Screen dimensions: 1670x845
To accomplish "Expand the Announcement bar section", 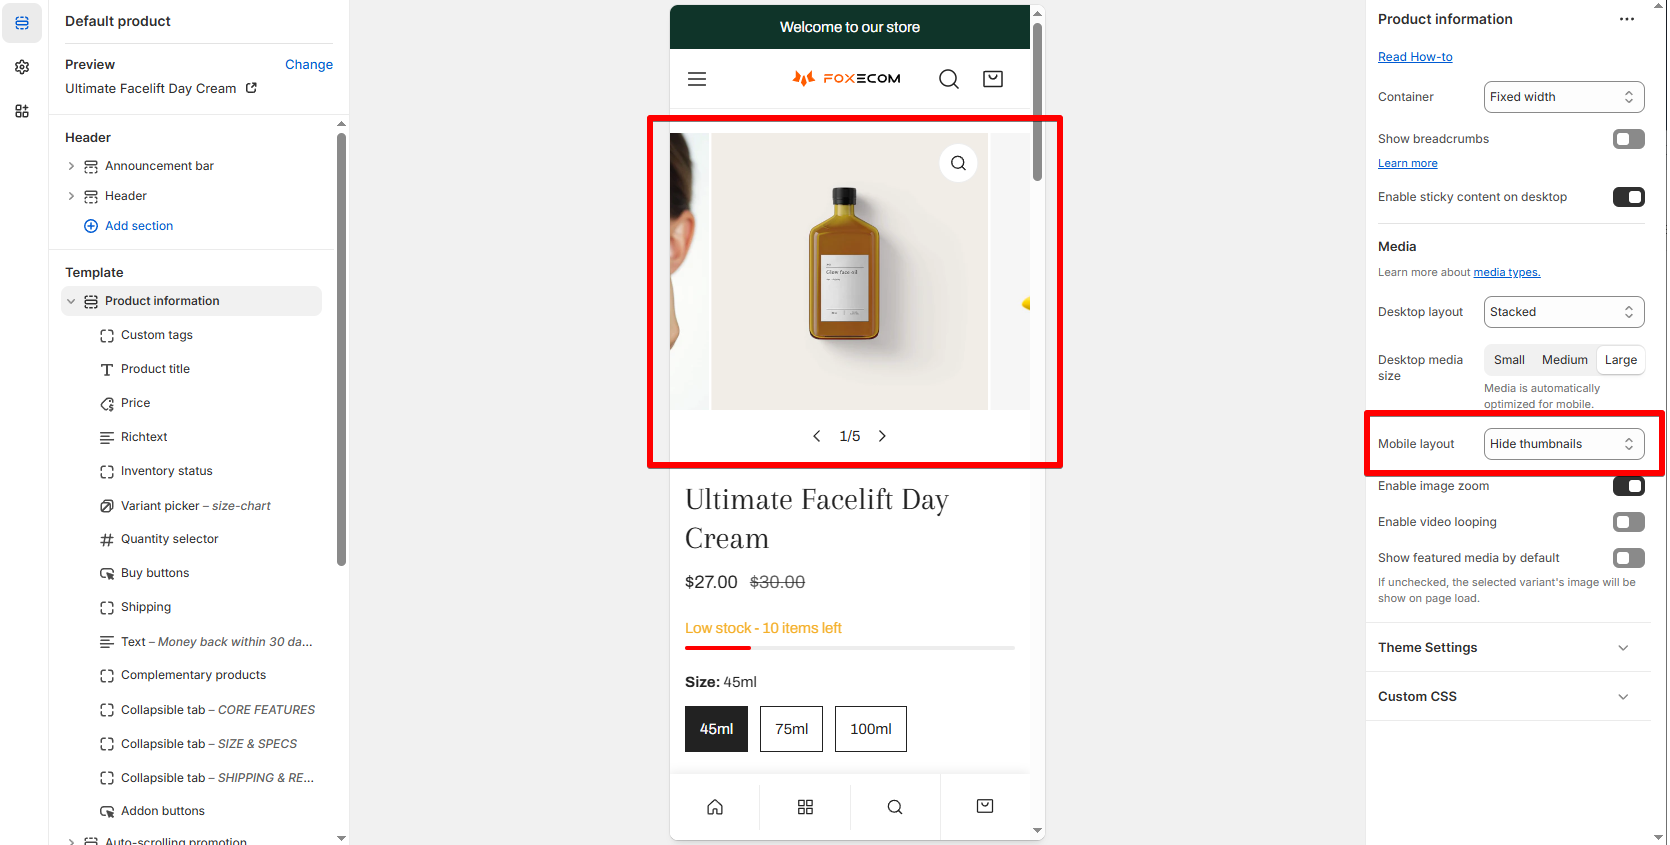I will pyautogui.click(x=71, y=166).
